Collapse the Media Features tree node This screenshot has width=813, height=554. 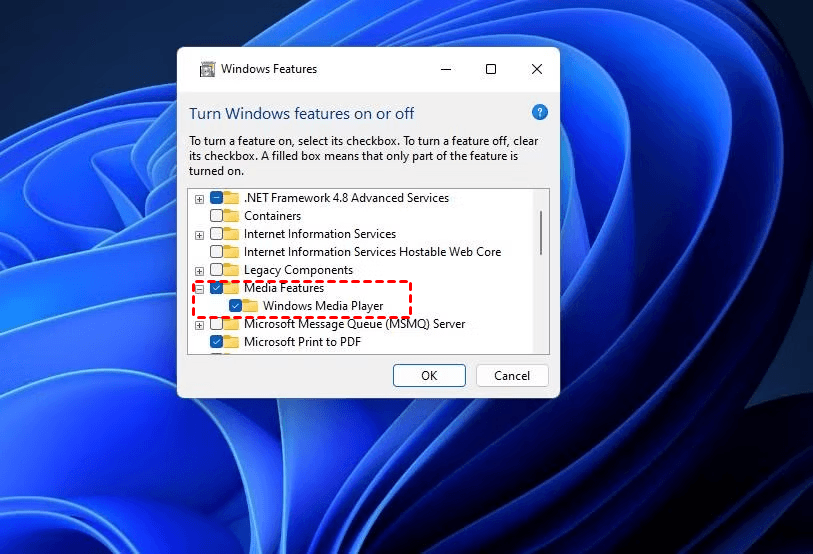(x=200, y=288)
